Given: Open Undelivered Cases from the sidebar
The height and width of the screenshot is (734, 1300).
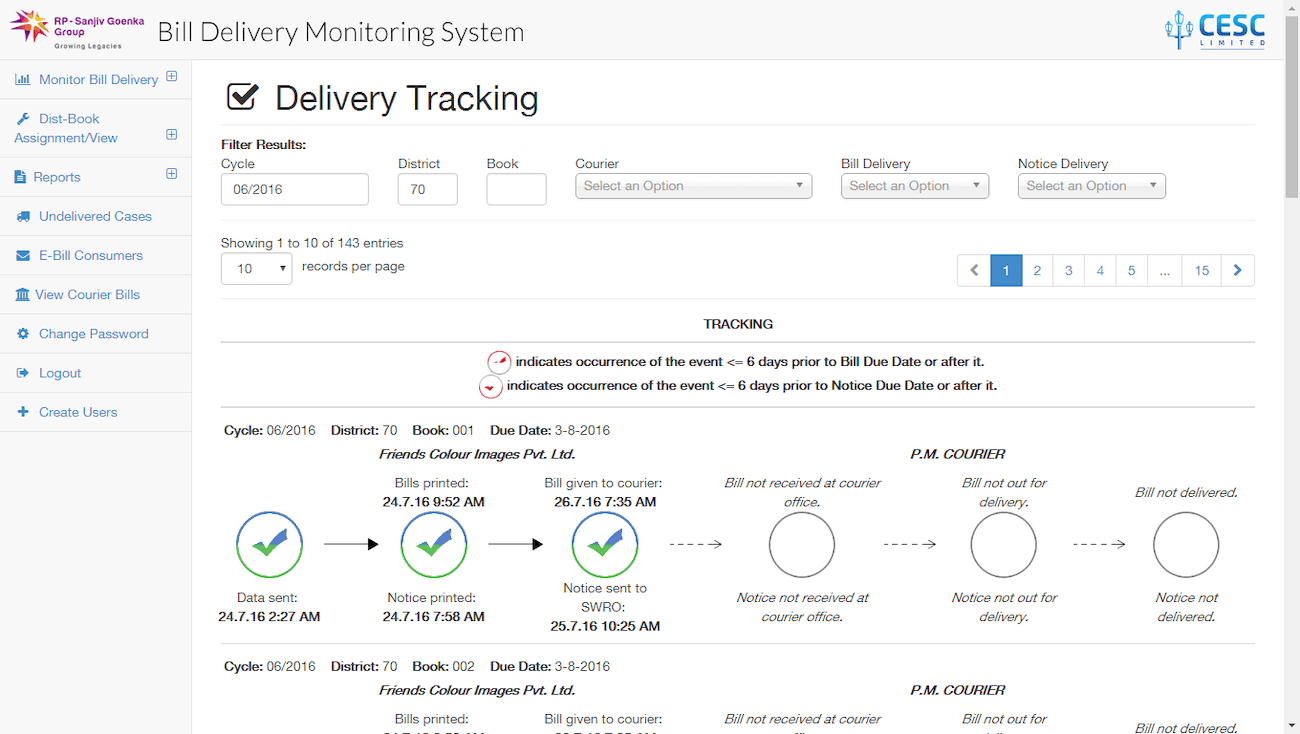Looking at the screenshot, I should 95,216.
